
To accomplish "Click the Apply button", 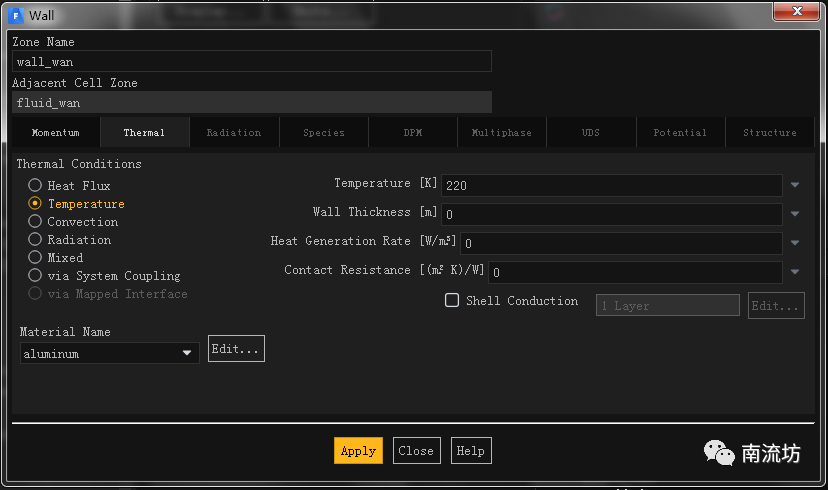I will 358,451.
